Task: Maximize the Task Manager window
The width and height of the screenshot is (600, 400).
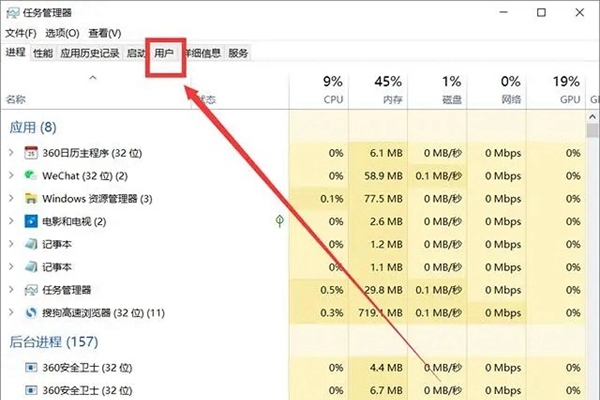Action: point(541,13)
